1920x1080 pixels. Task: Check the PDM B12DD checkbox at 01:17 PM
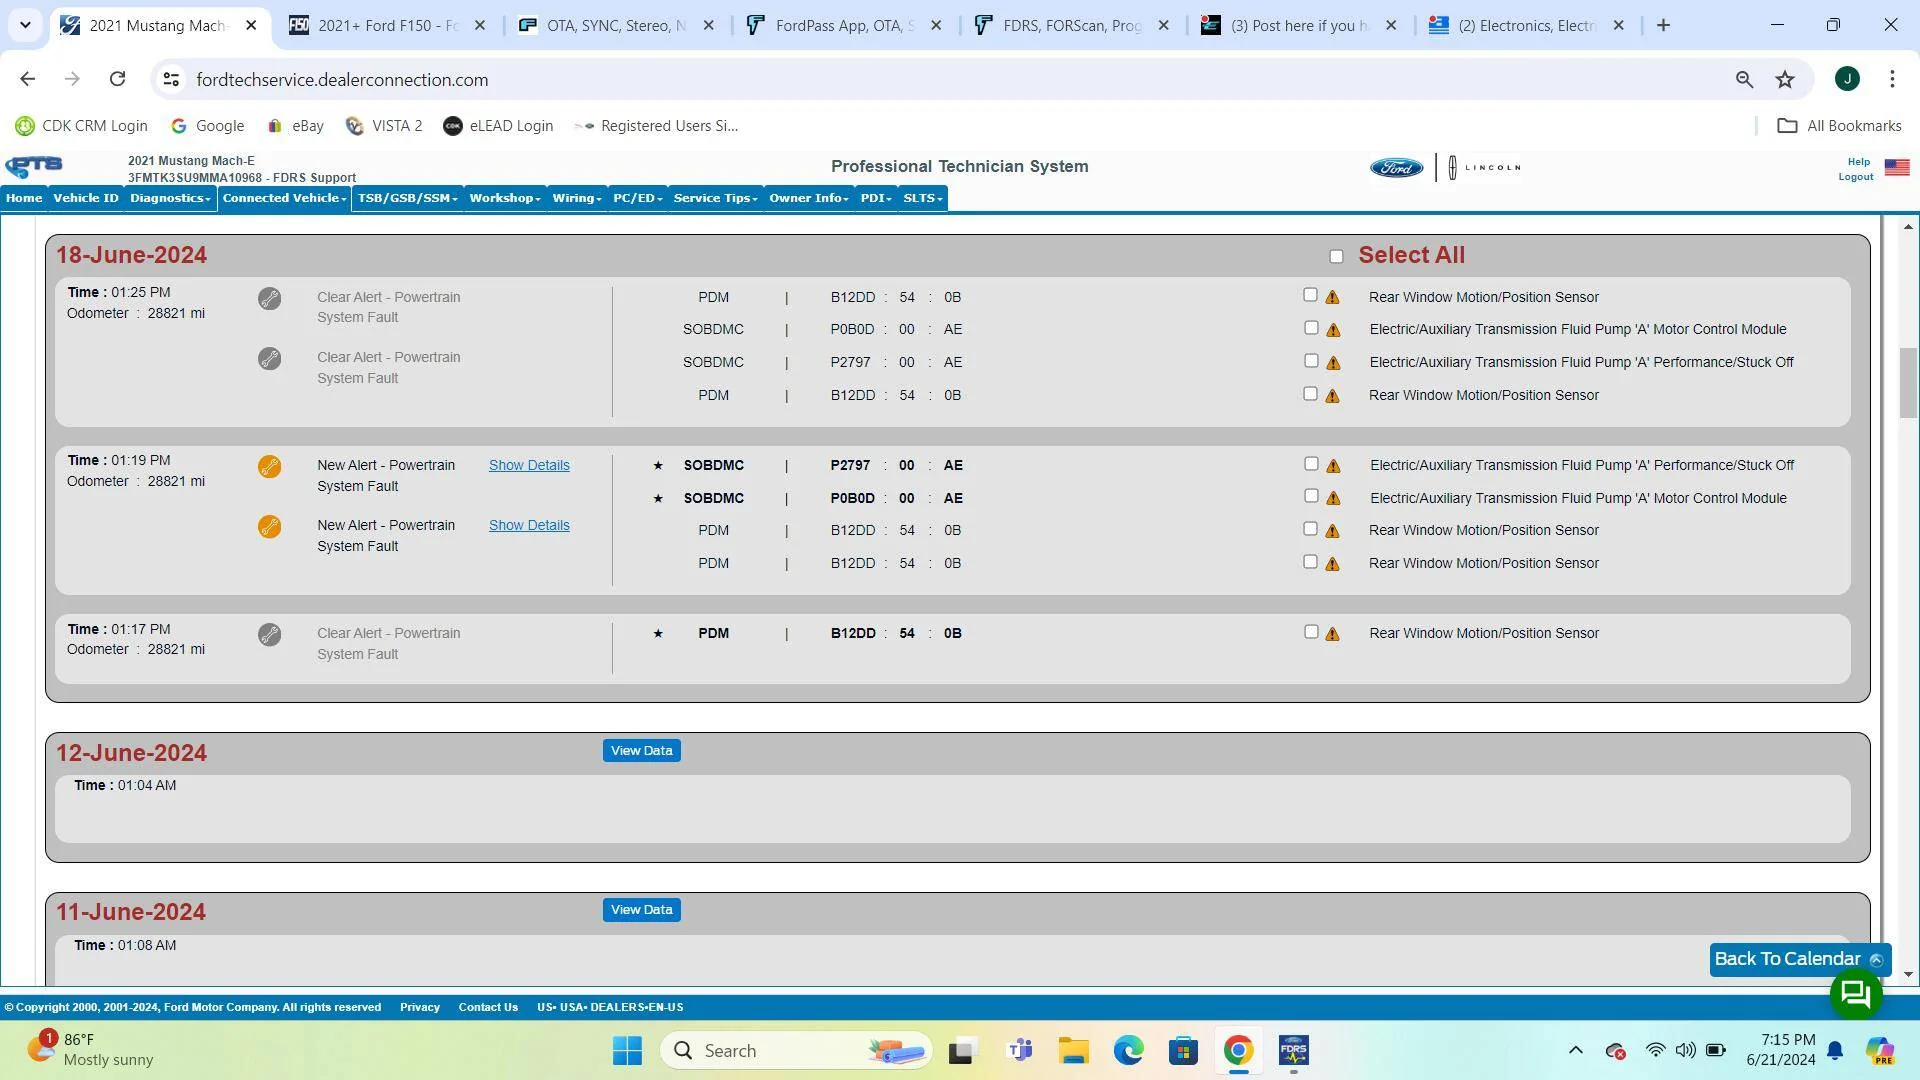click(1311, 632)
